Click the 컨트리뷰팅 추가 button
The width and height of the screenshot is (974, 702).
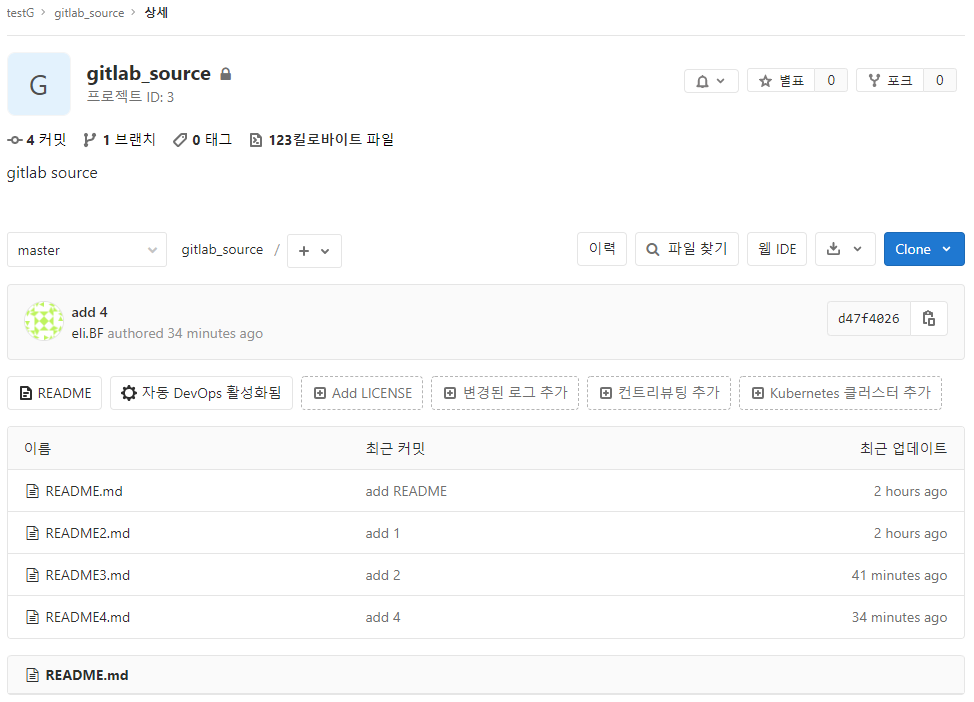coord(659,393)
